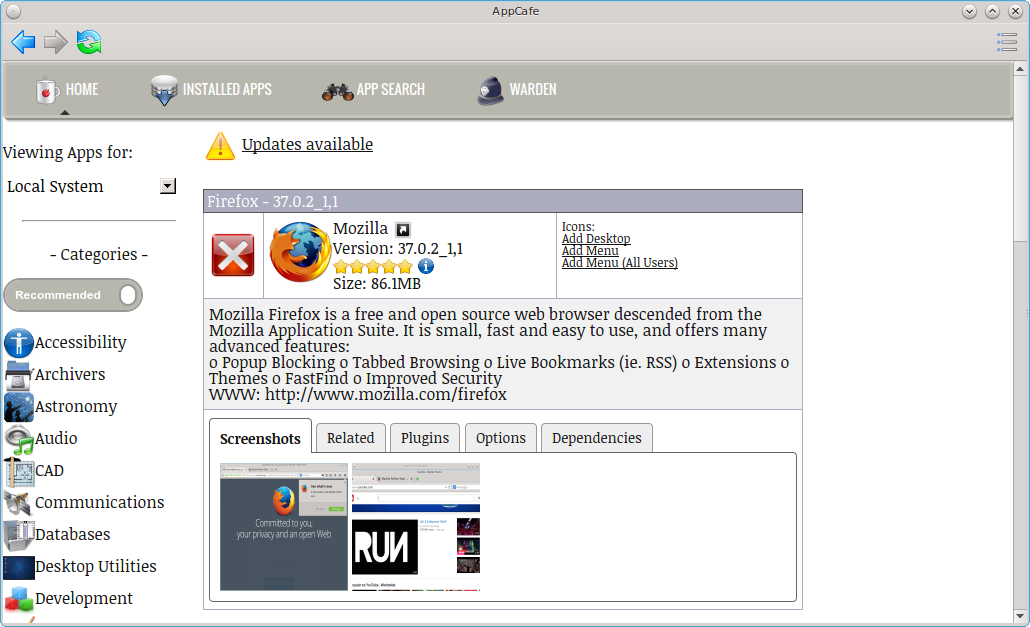Click the CAD category icon
Image resolution: width=1030 pixels, height=627 pixels.
tap(18, 471)
